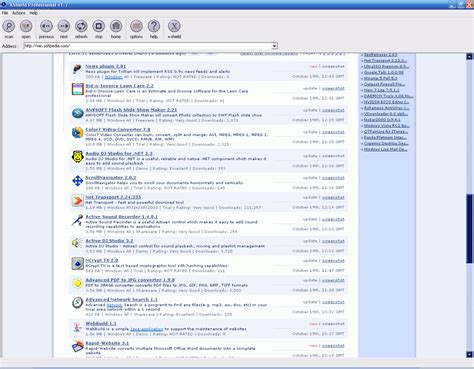
Task: Click the Java application inline link
Action: click(x=147, y=329)
